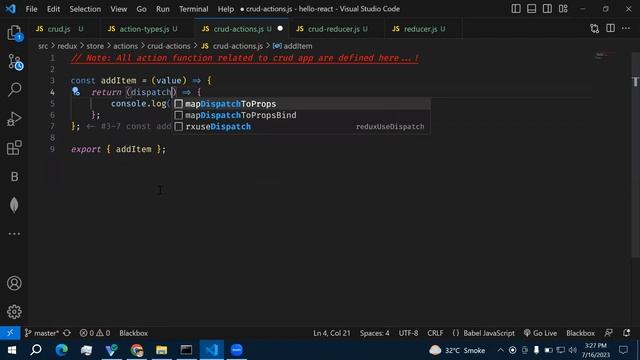The height and width of the screenshot is (360, 640).
Task: Open editor More Actions ellipsis
Action: (x=626, y=28)
